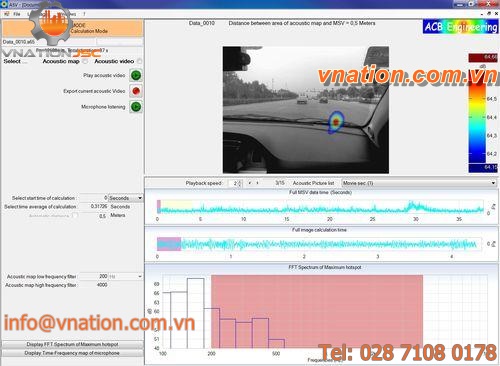The width and height of the screenshot is (500, 366).
Task: Restore the inner document window
Action: tap(489, 14)
